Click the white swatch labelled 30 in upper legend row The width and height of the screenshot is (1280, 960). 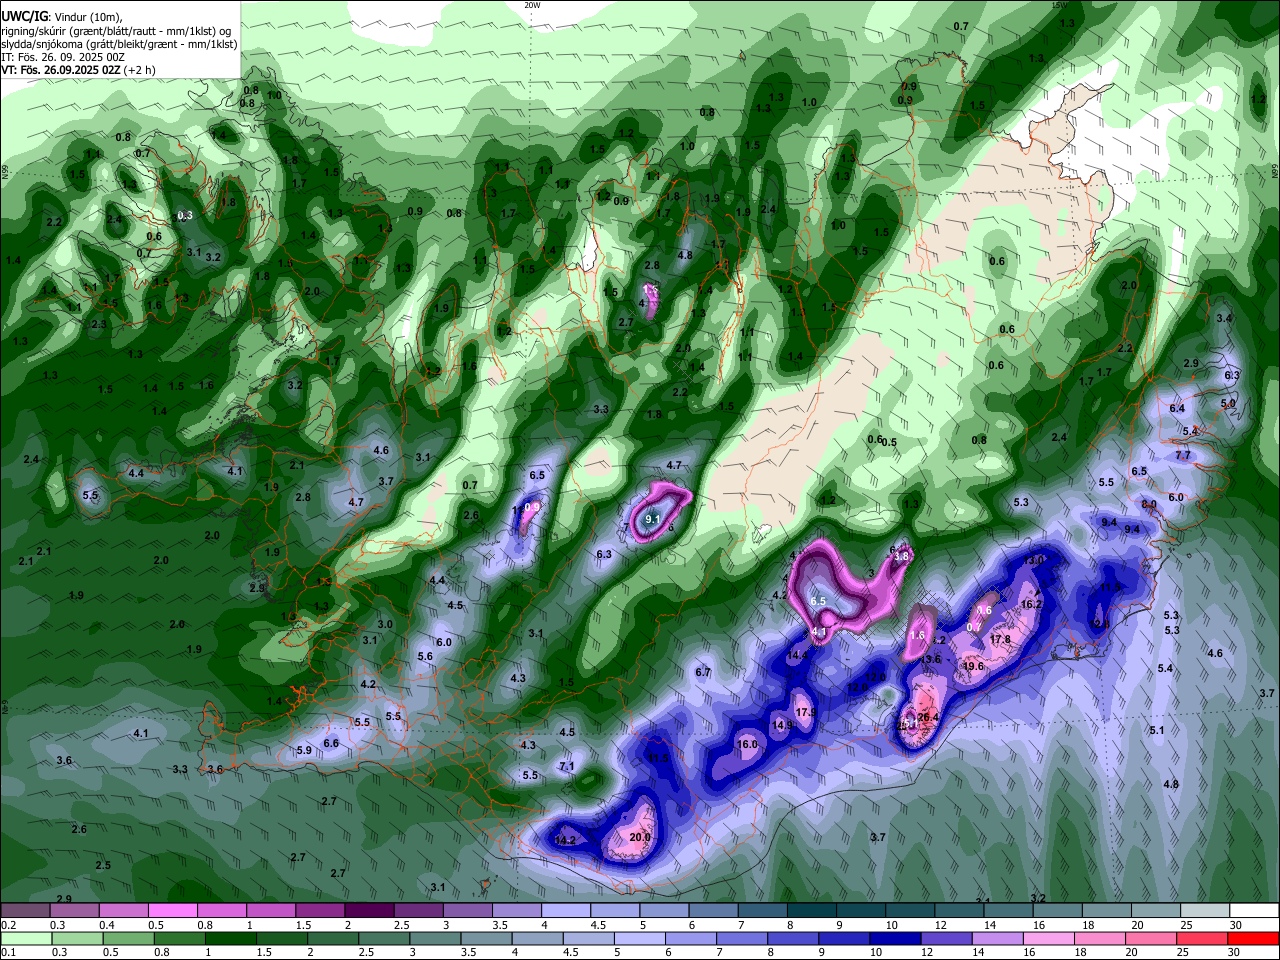pos(1255,911)
